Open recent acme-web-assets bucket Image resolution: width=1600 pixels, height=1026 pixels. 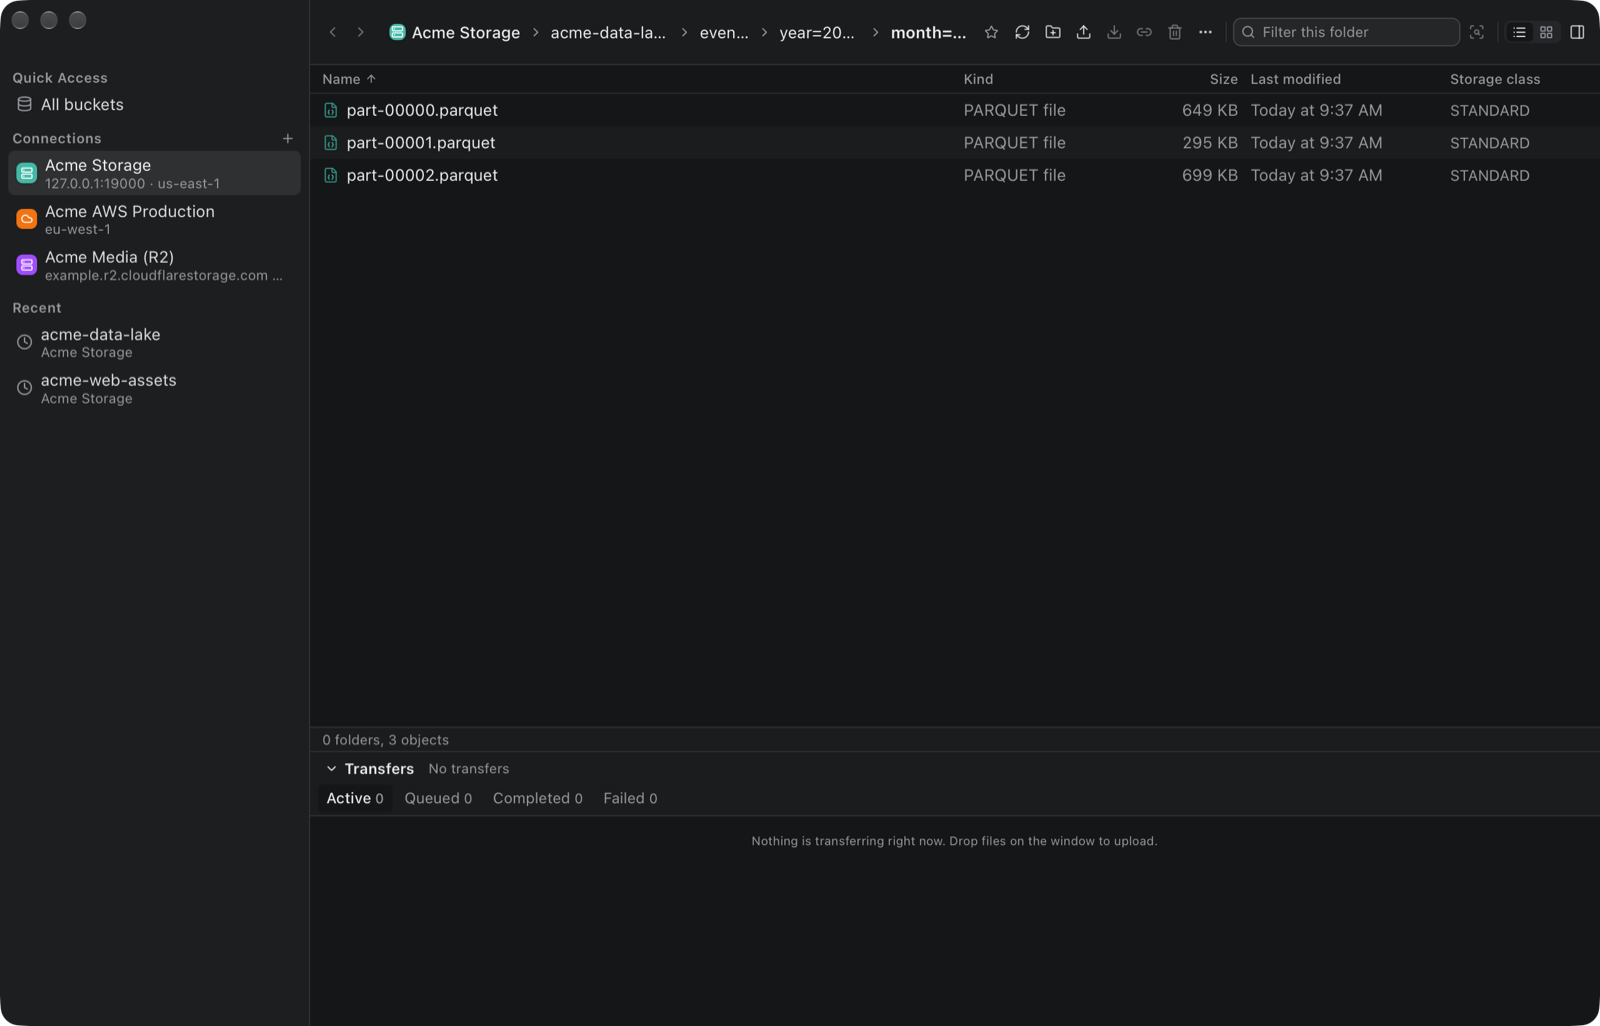[x=154, y=388]
